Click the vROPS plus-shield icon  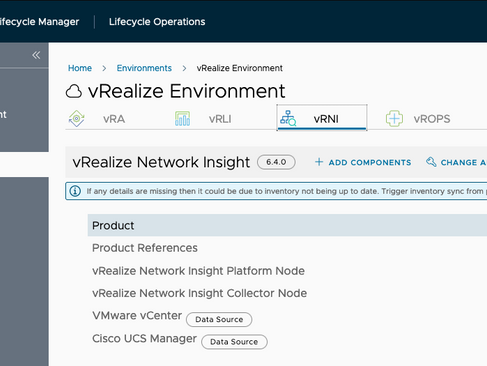coord(394,118)
